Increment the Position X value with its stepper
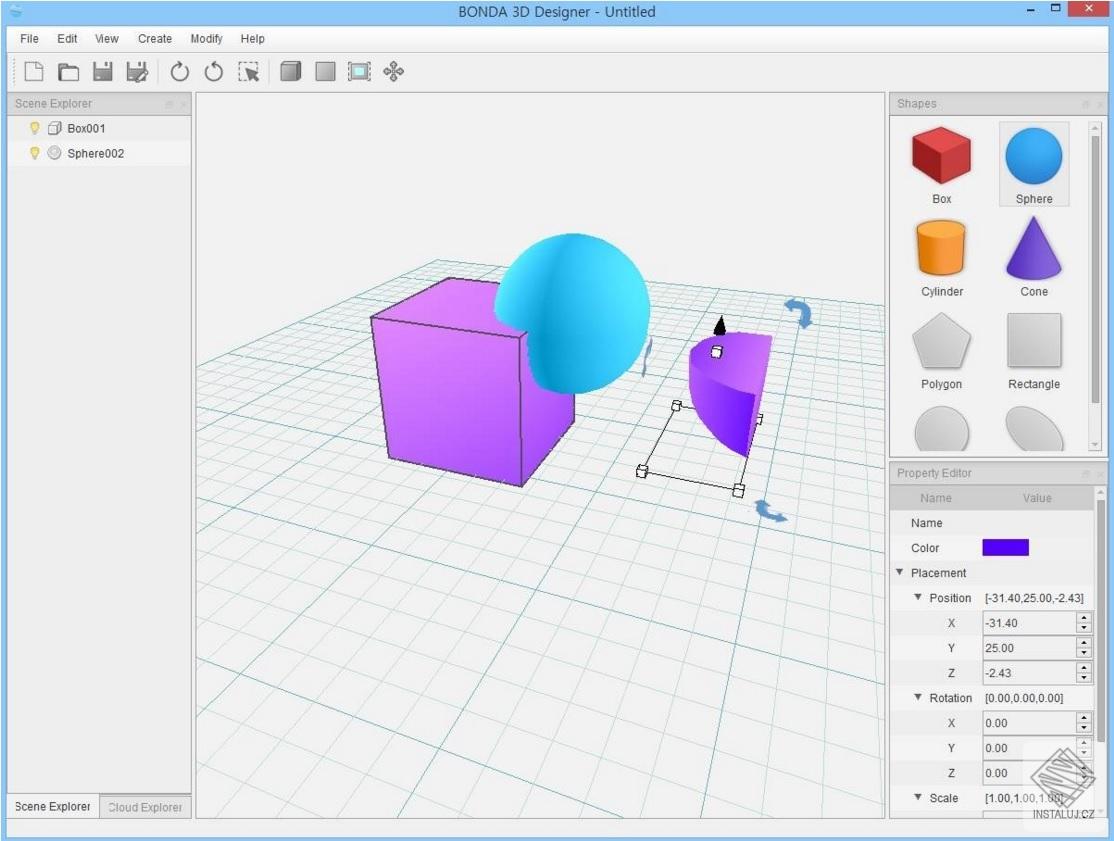 coord(1085,618)
